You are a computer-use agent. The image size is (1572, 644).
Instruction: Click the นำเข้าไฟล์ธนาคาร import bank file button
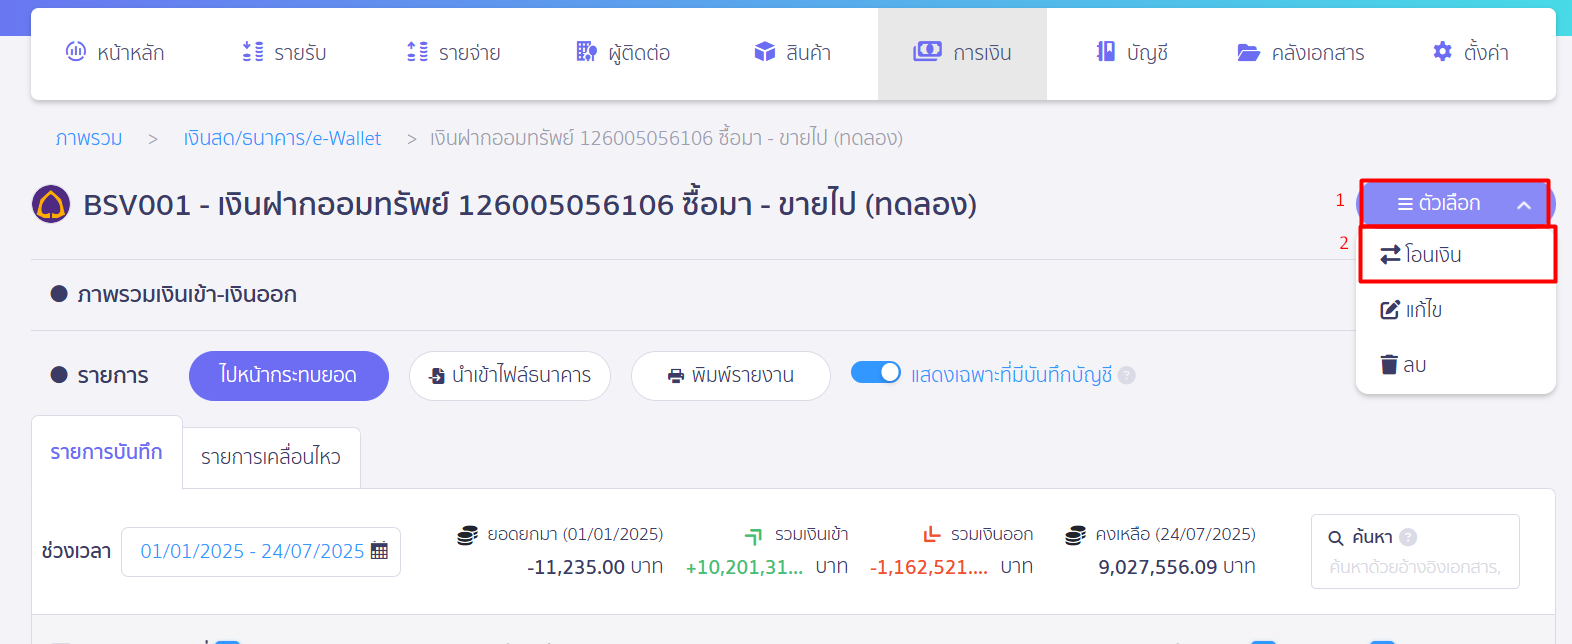[510, 376]
